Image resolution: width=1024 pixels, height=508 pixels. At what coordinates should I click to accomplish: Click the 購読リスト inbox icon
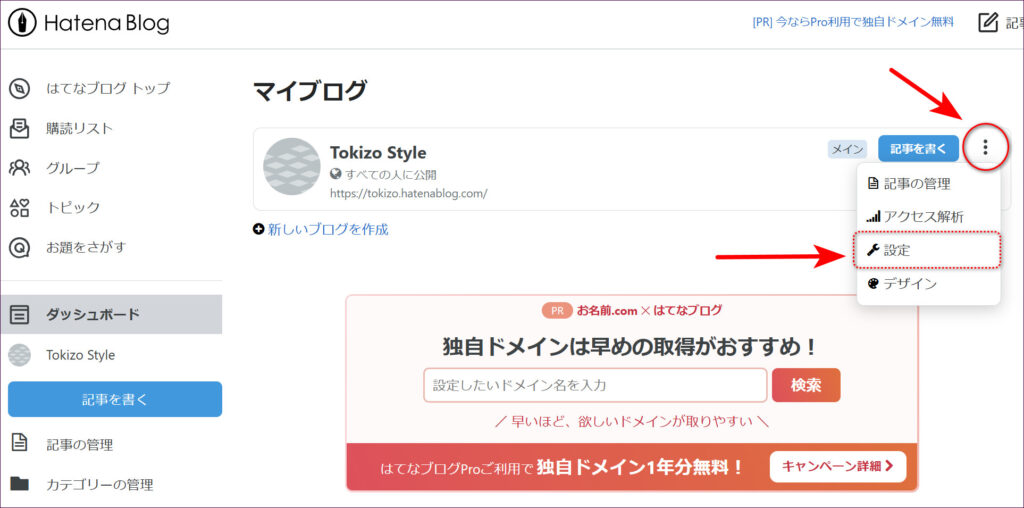(x=19, y=128)
